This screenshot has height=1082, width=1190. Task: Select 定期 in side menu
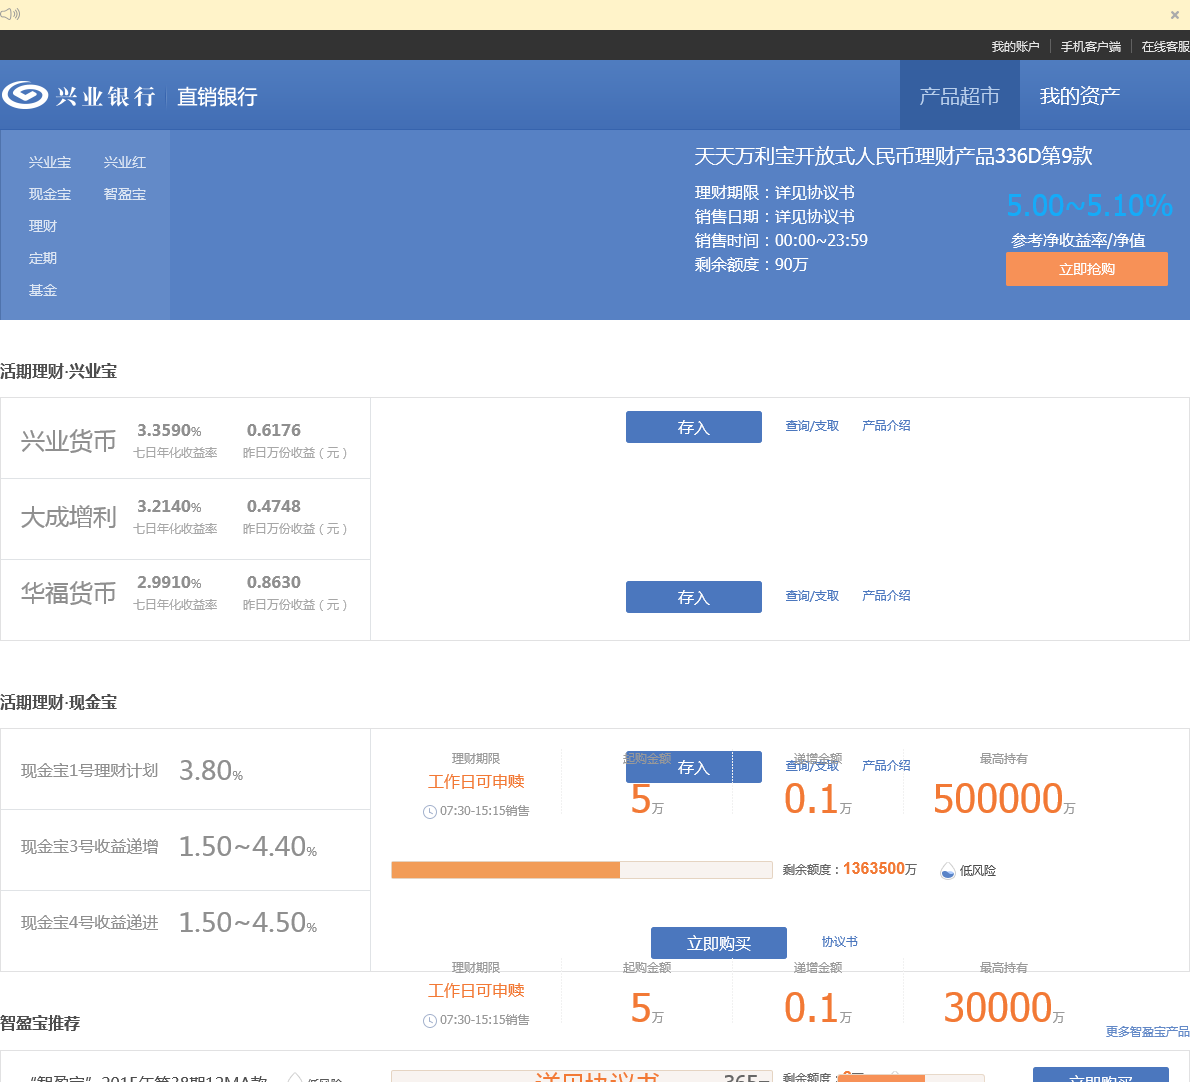coord(42,258)
